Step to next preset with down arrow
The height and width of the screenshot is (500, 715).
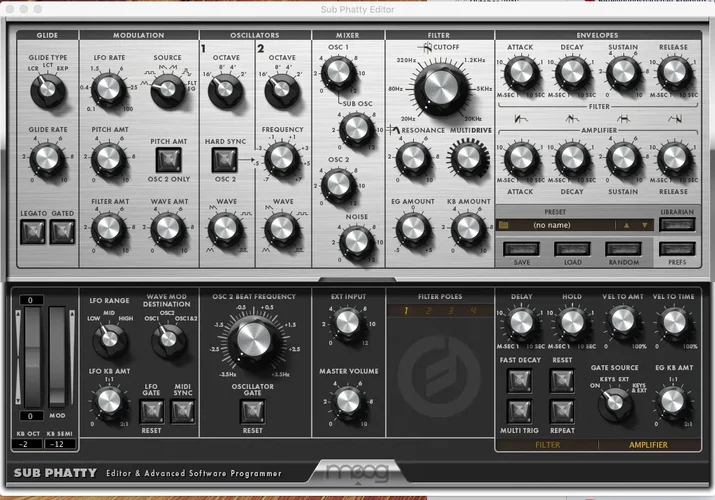tap(645, 225)
